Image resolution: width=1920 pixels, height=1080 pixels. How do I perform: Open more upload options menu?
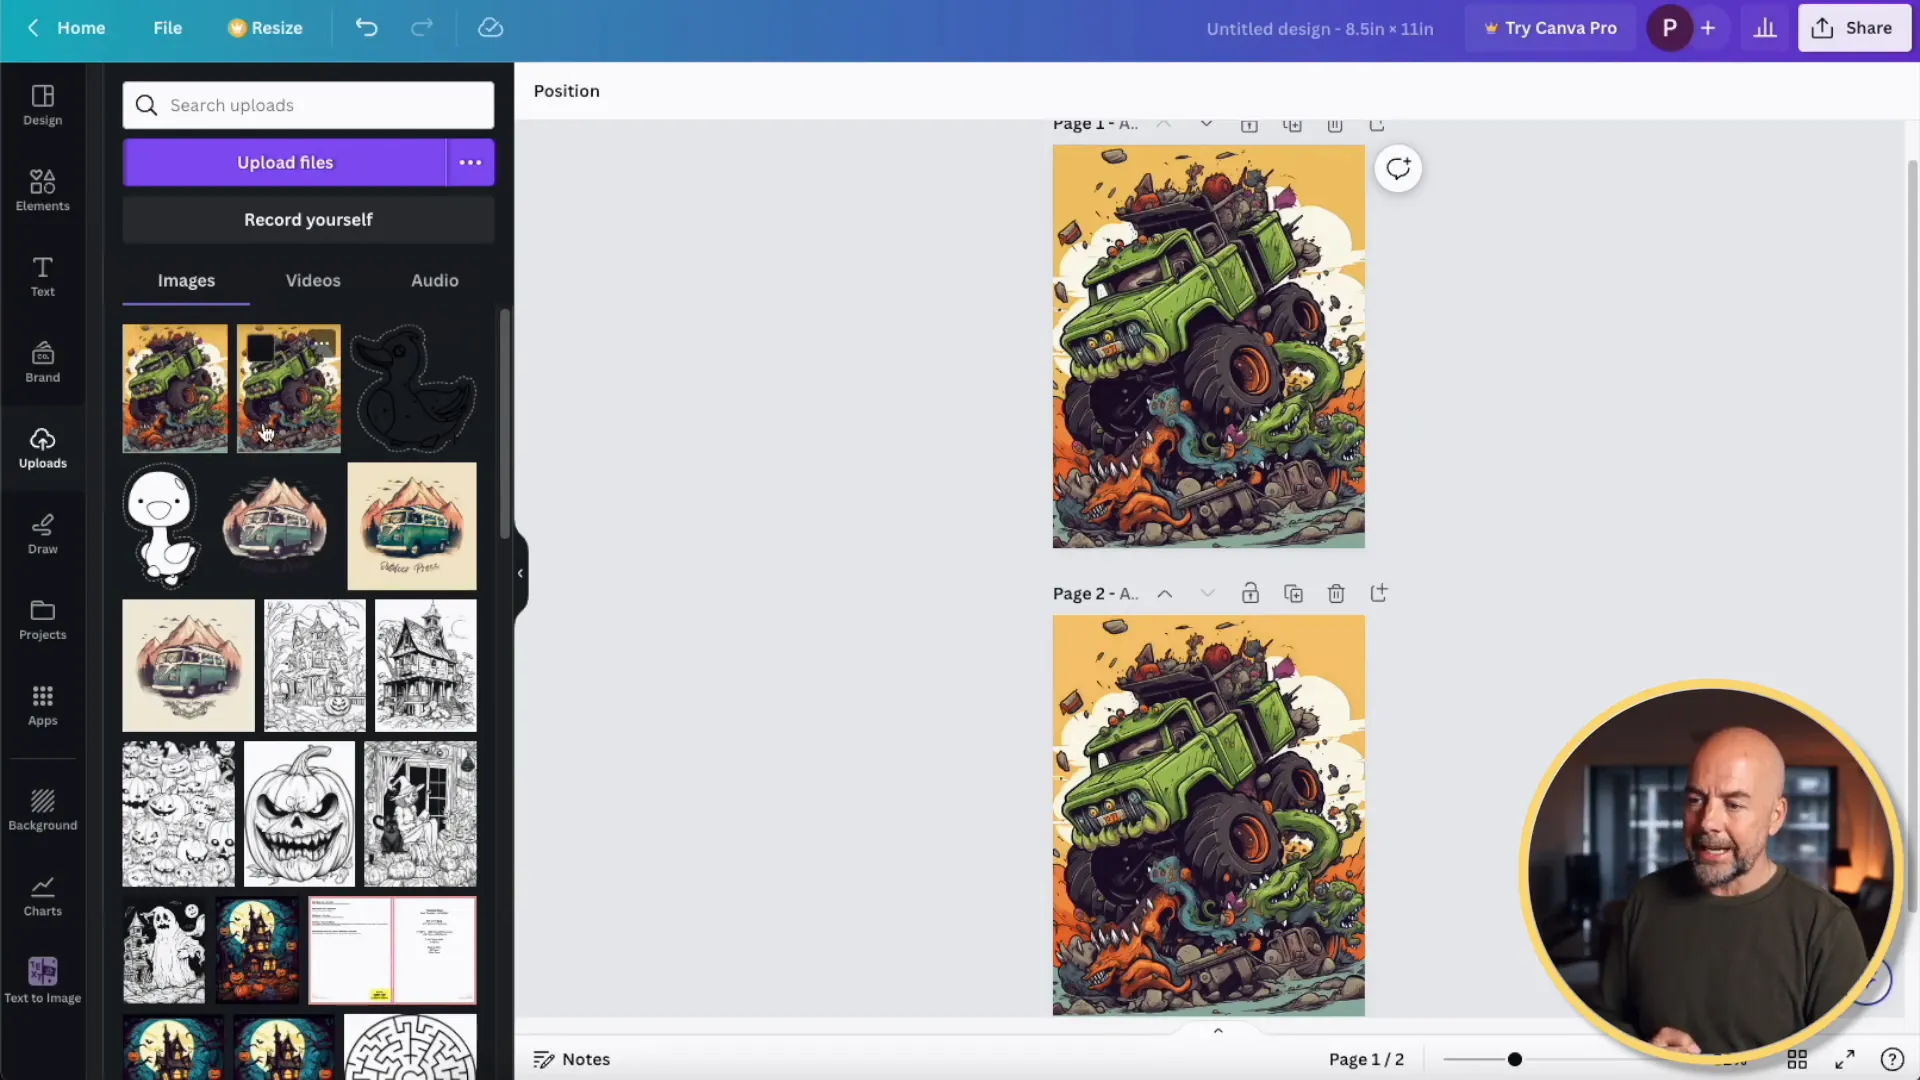point(470,162)
